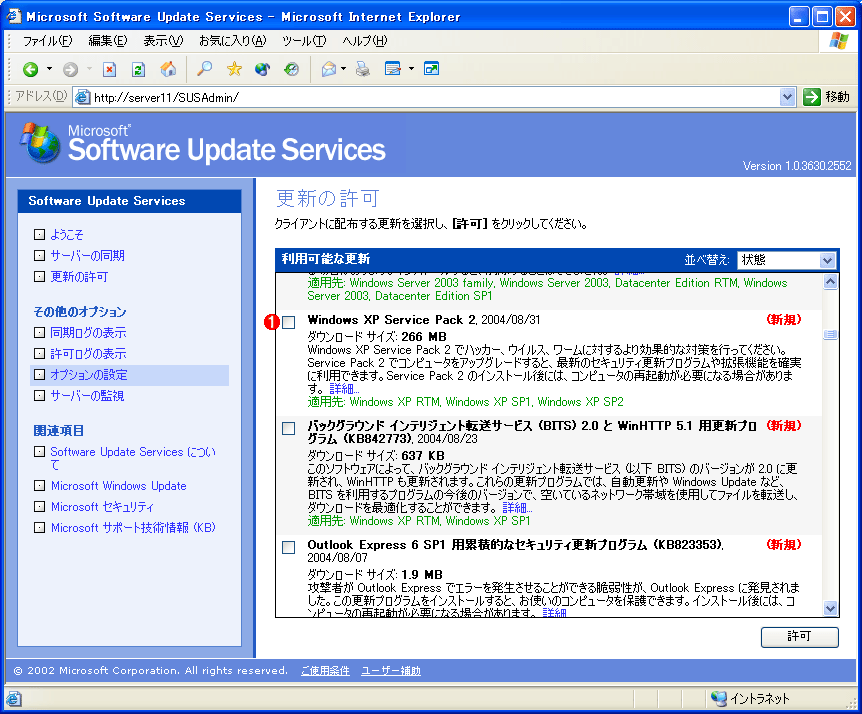Open Microsoft サポート技術情報 (KB) link
Screen dimensions: 862x714
[x=133, y=528]
